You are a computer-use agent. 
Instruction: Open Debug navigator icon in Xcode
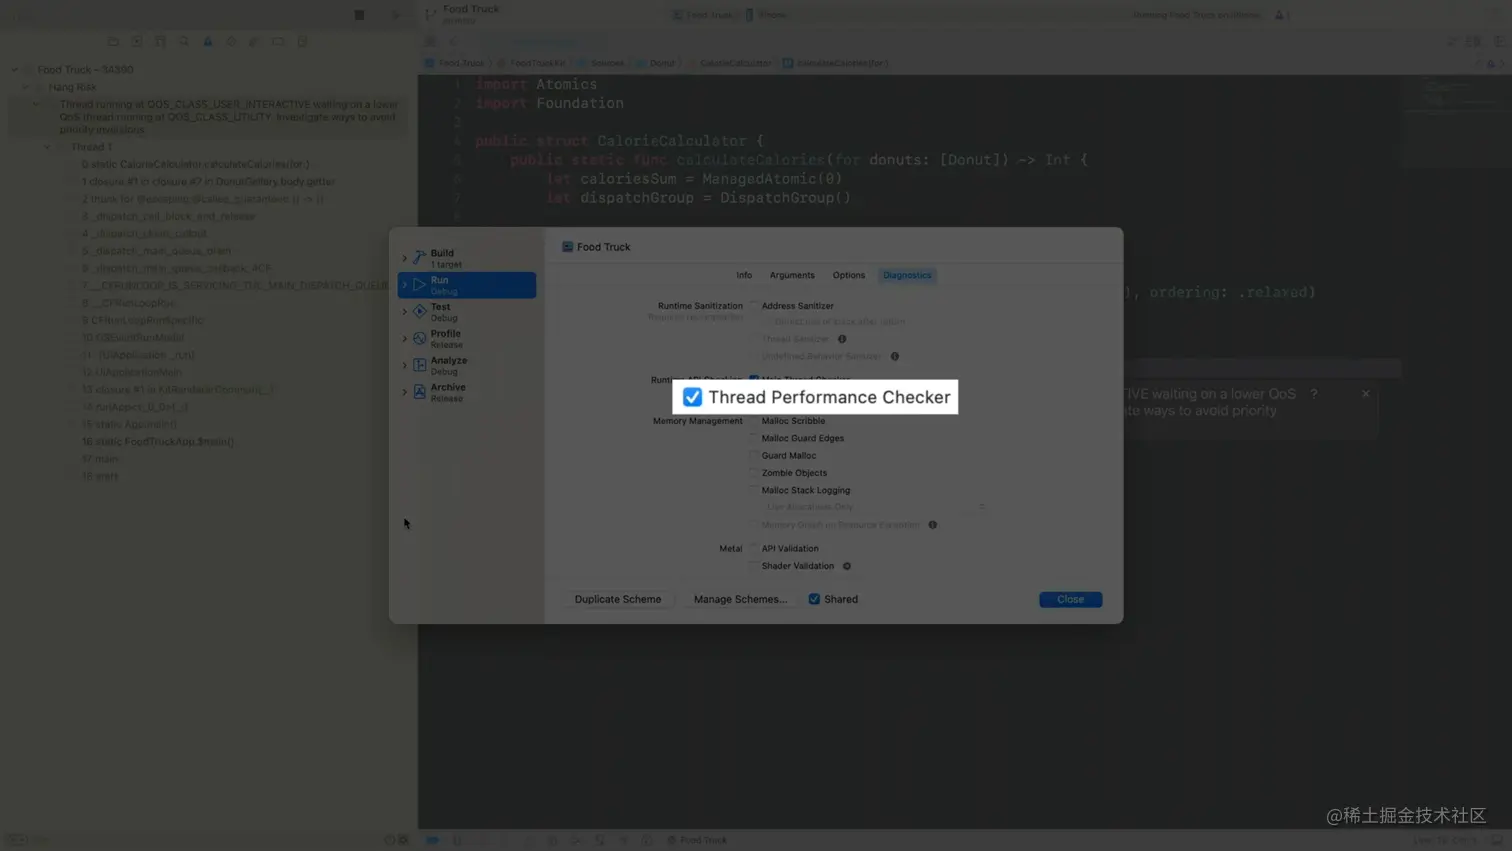[255, 42]
